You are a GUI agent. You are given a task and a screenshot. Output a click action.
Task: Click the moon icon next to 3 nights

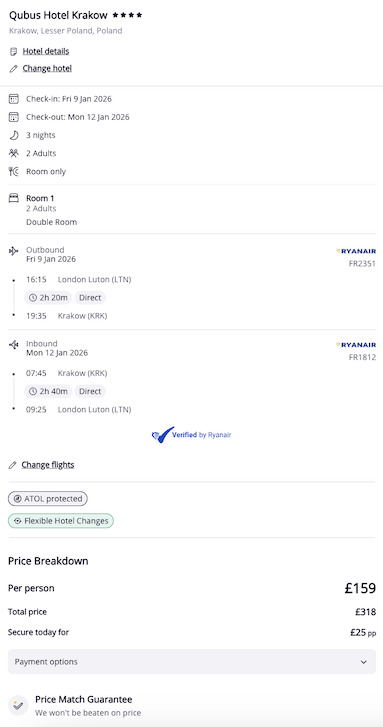click(x=14, y=135)
